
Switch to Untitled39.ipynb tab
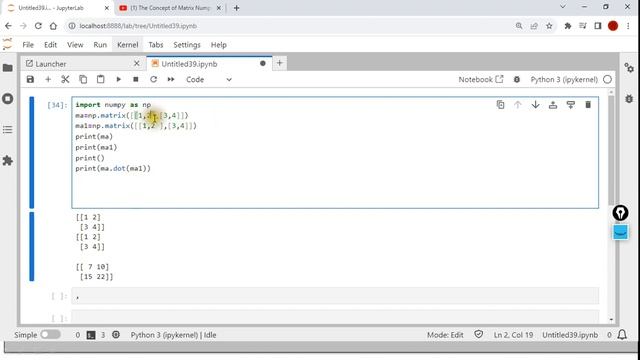(209, 64)
